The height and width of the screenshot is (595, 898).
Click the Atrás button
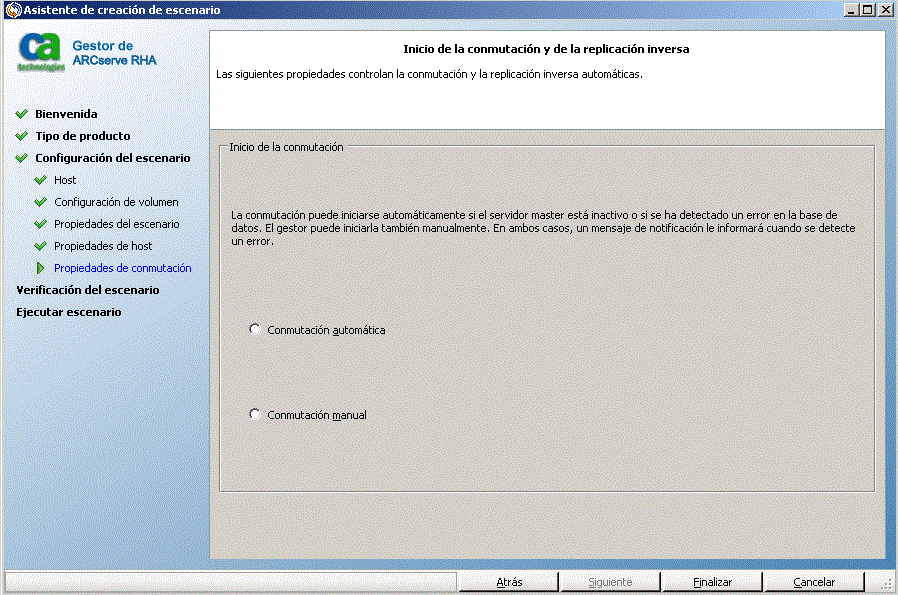pos(509,581)
